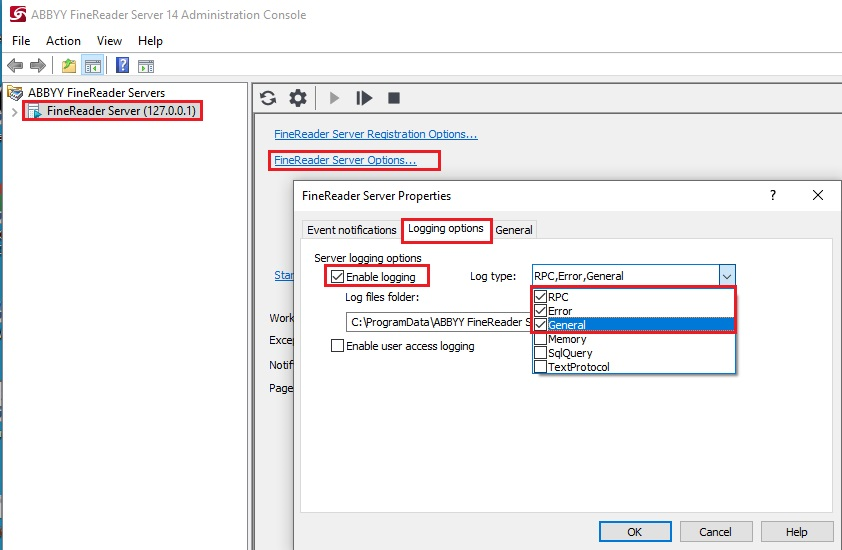
Task: Click the start (play) server icon
Action: pos(334,98)
